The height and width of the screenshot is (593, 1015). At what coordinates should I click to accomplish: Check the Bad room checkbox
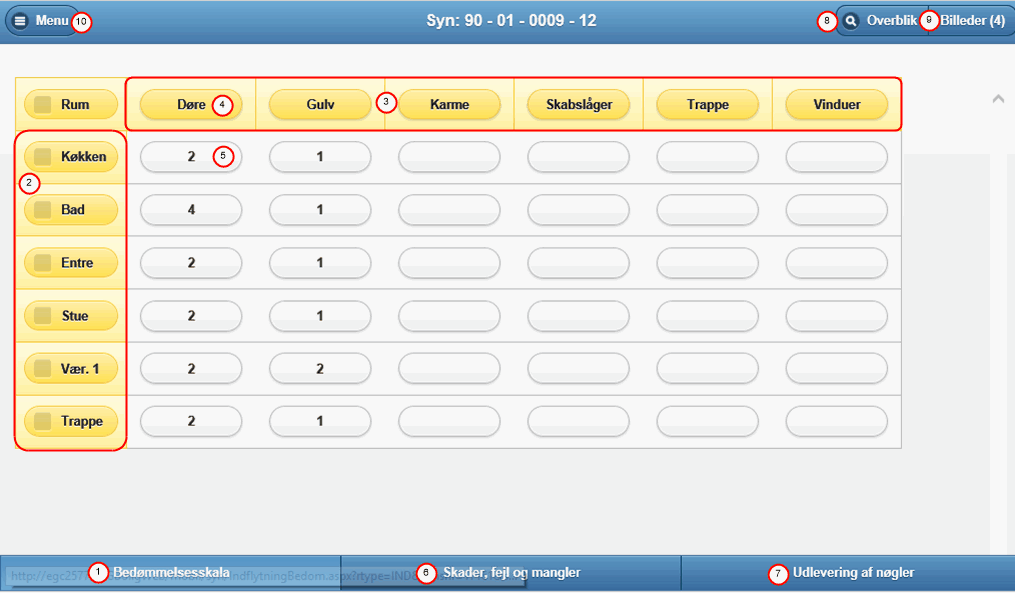(43, 210)
